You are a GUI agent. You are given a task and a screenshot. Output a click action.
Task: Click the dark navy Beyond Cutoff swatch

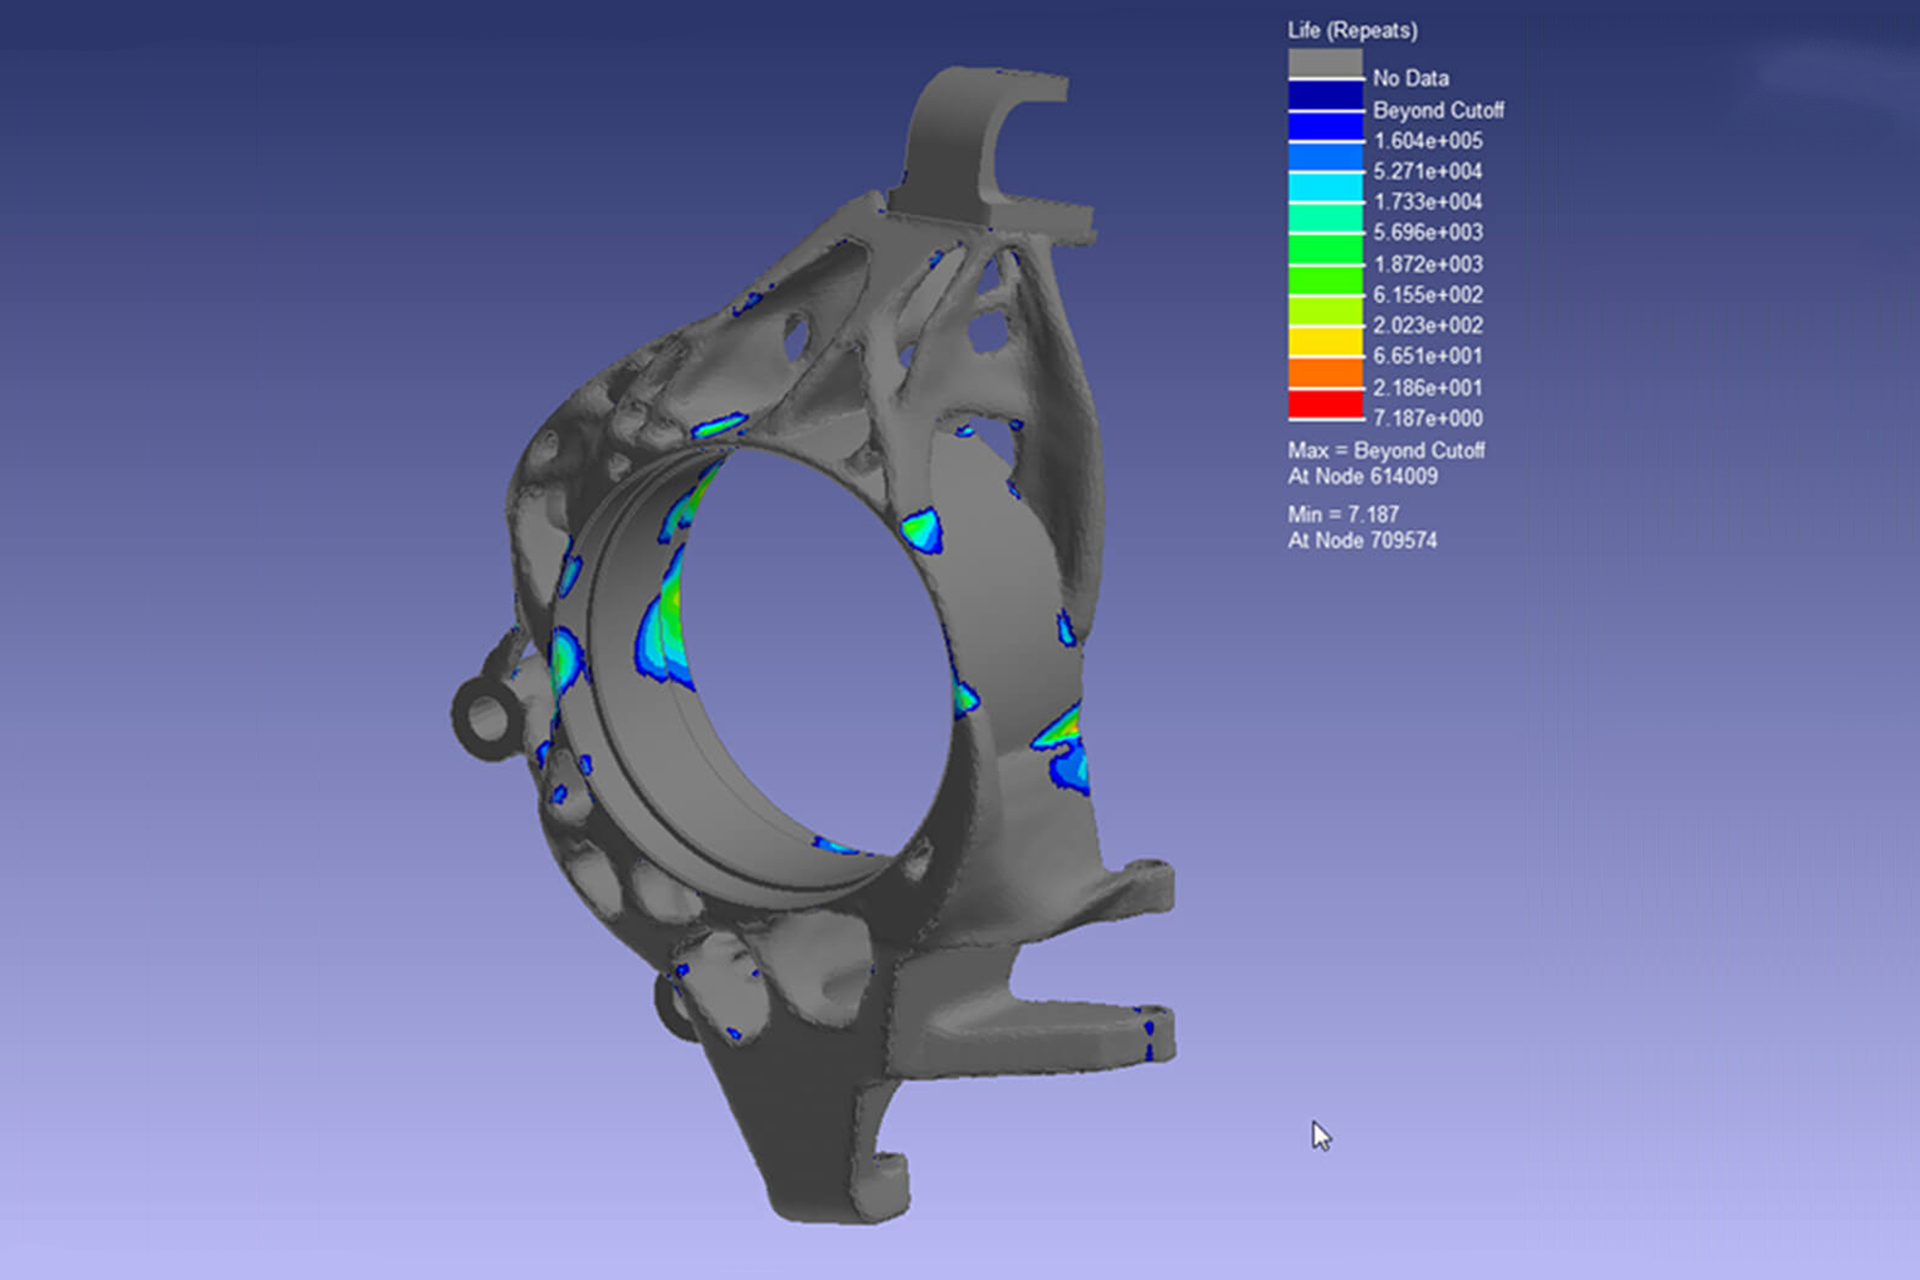click(x=1325, y=95)
